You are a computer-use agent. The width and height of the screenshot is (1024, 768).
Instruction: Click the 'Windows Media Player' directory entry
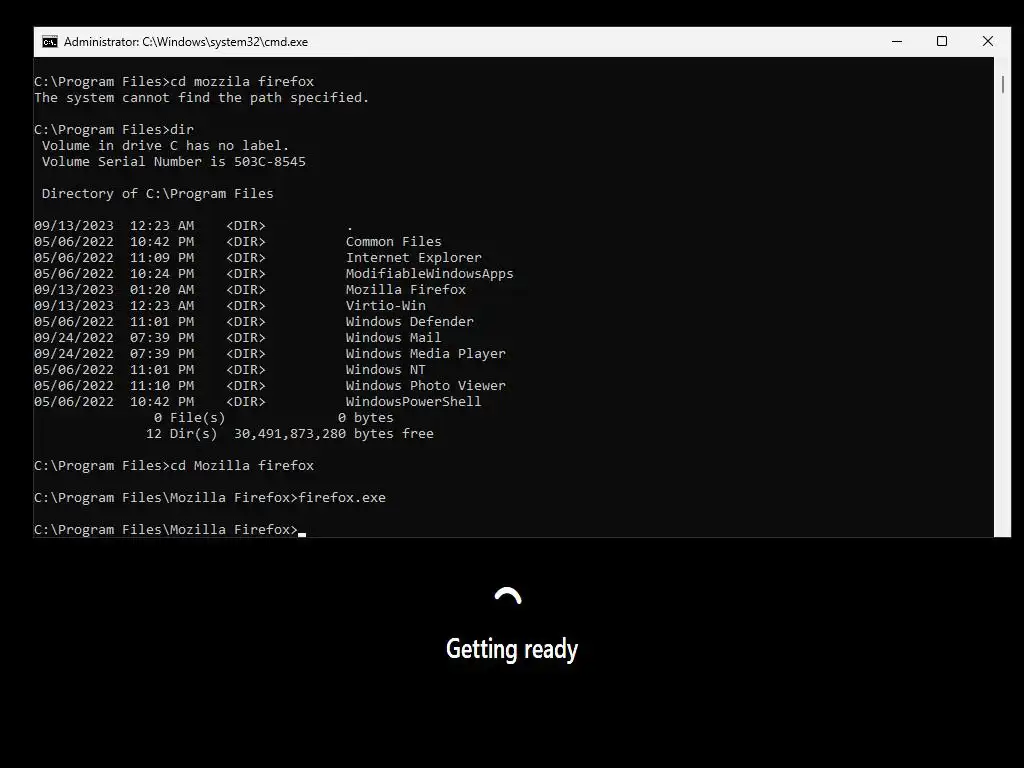(x=425, y=353)
